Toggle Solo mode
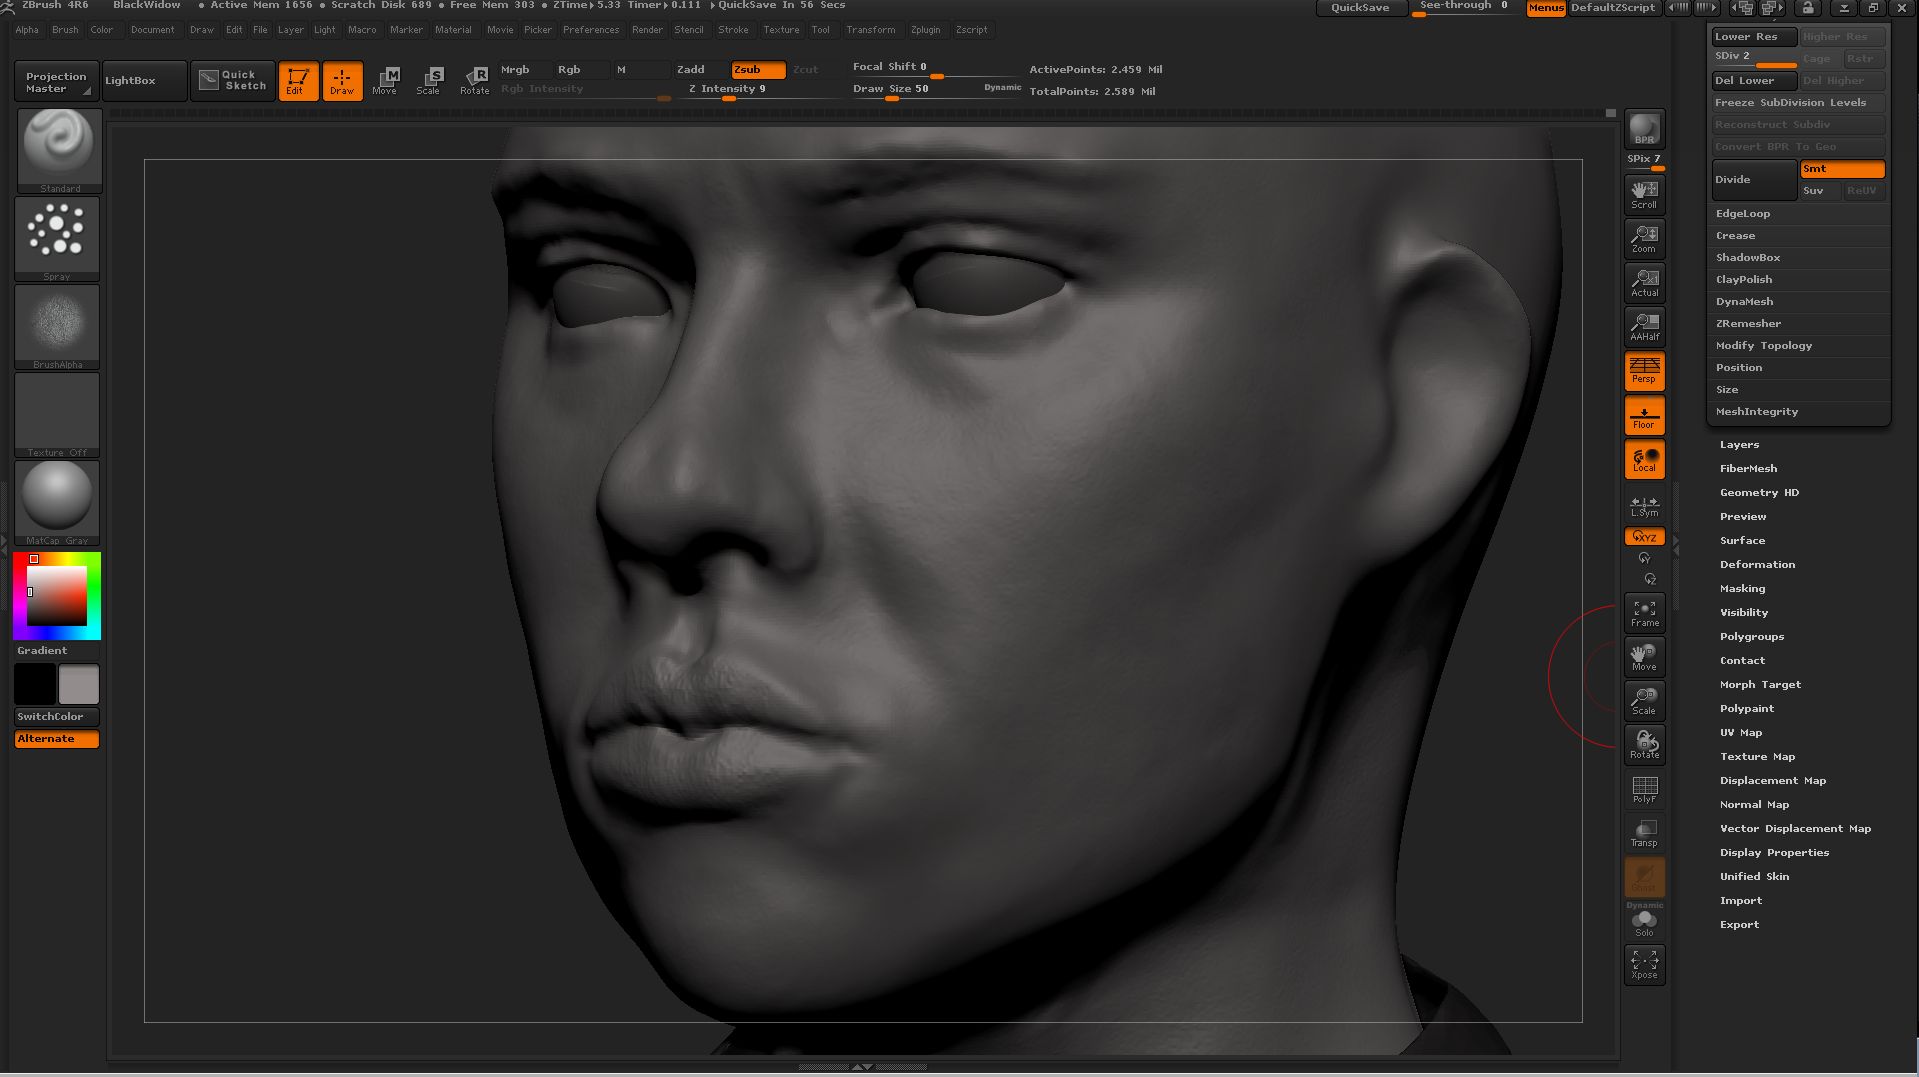Screen dimensions: 1919x1077 1644,923
